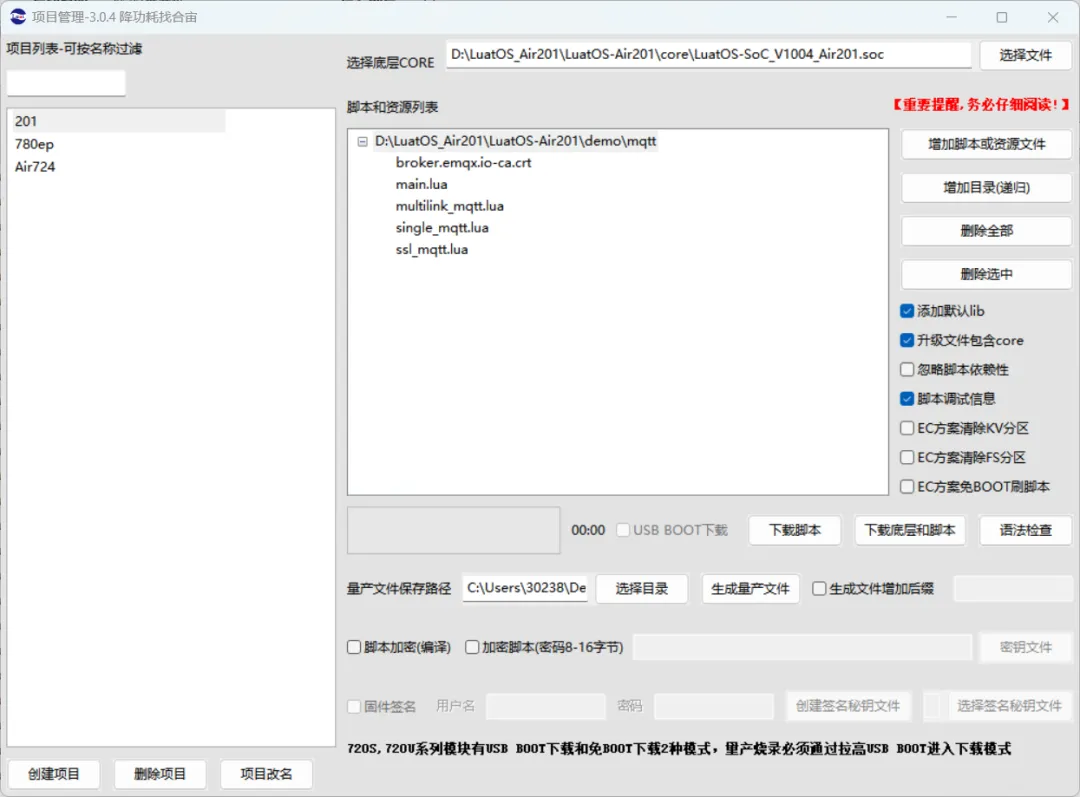The height and width of the screenshot is (797, 1080).
Task: Click the download progress bar area
Action: point(453,530)
